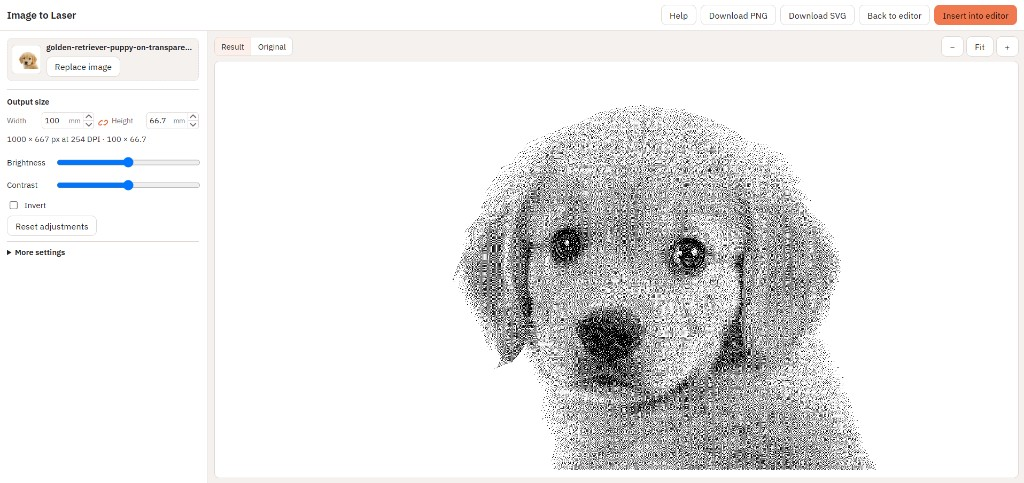Click the Fit zoom button

(980, 47)
